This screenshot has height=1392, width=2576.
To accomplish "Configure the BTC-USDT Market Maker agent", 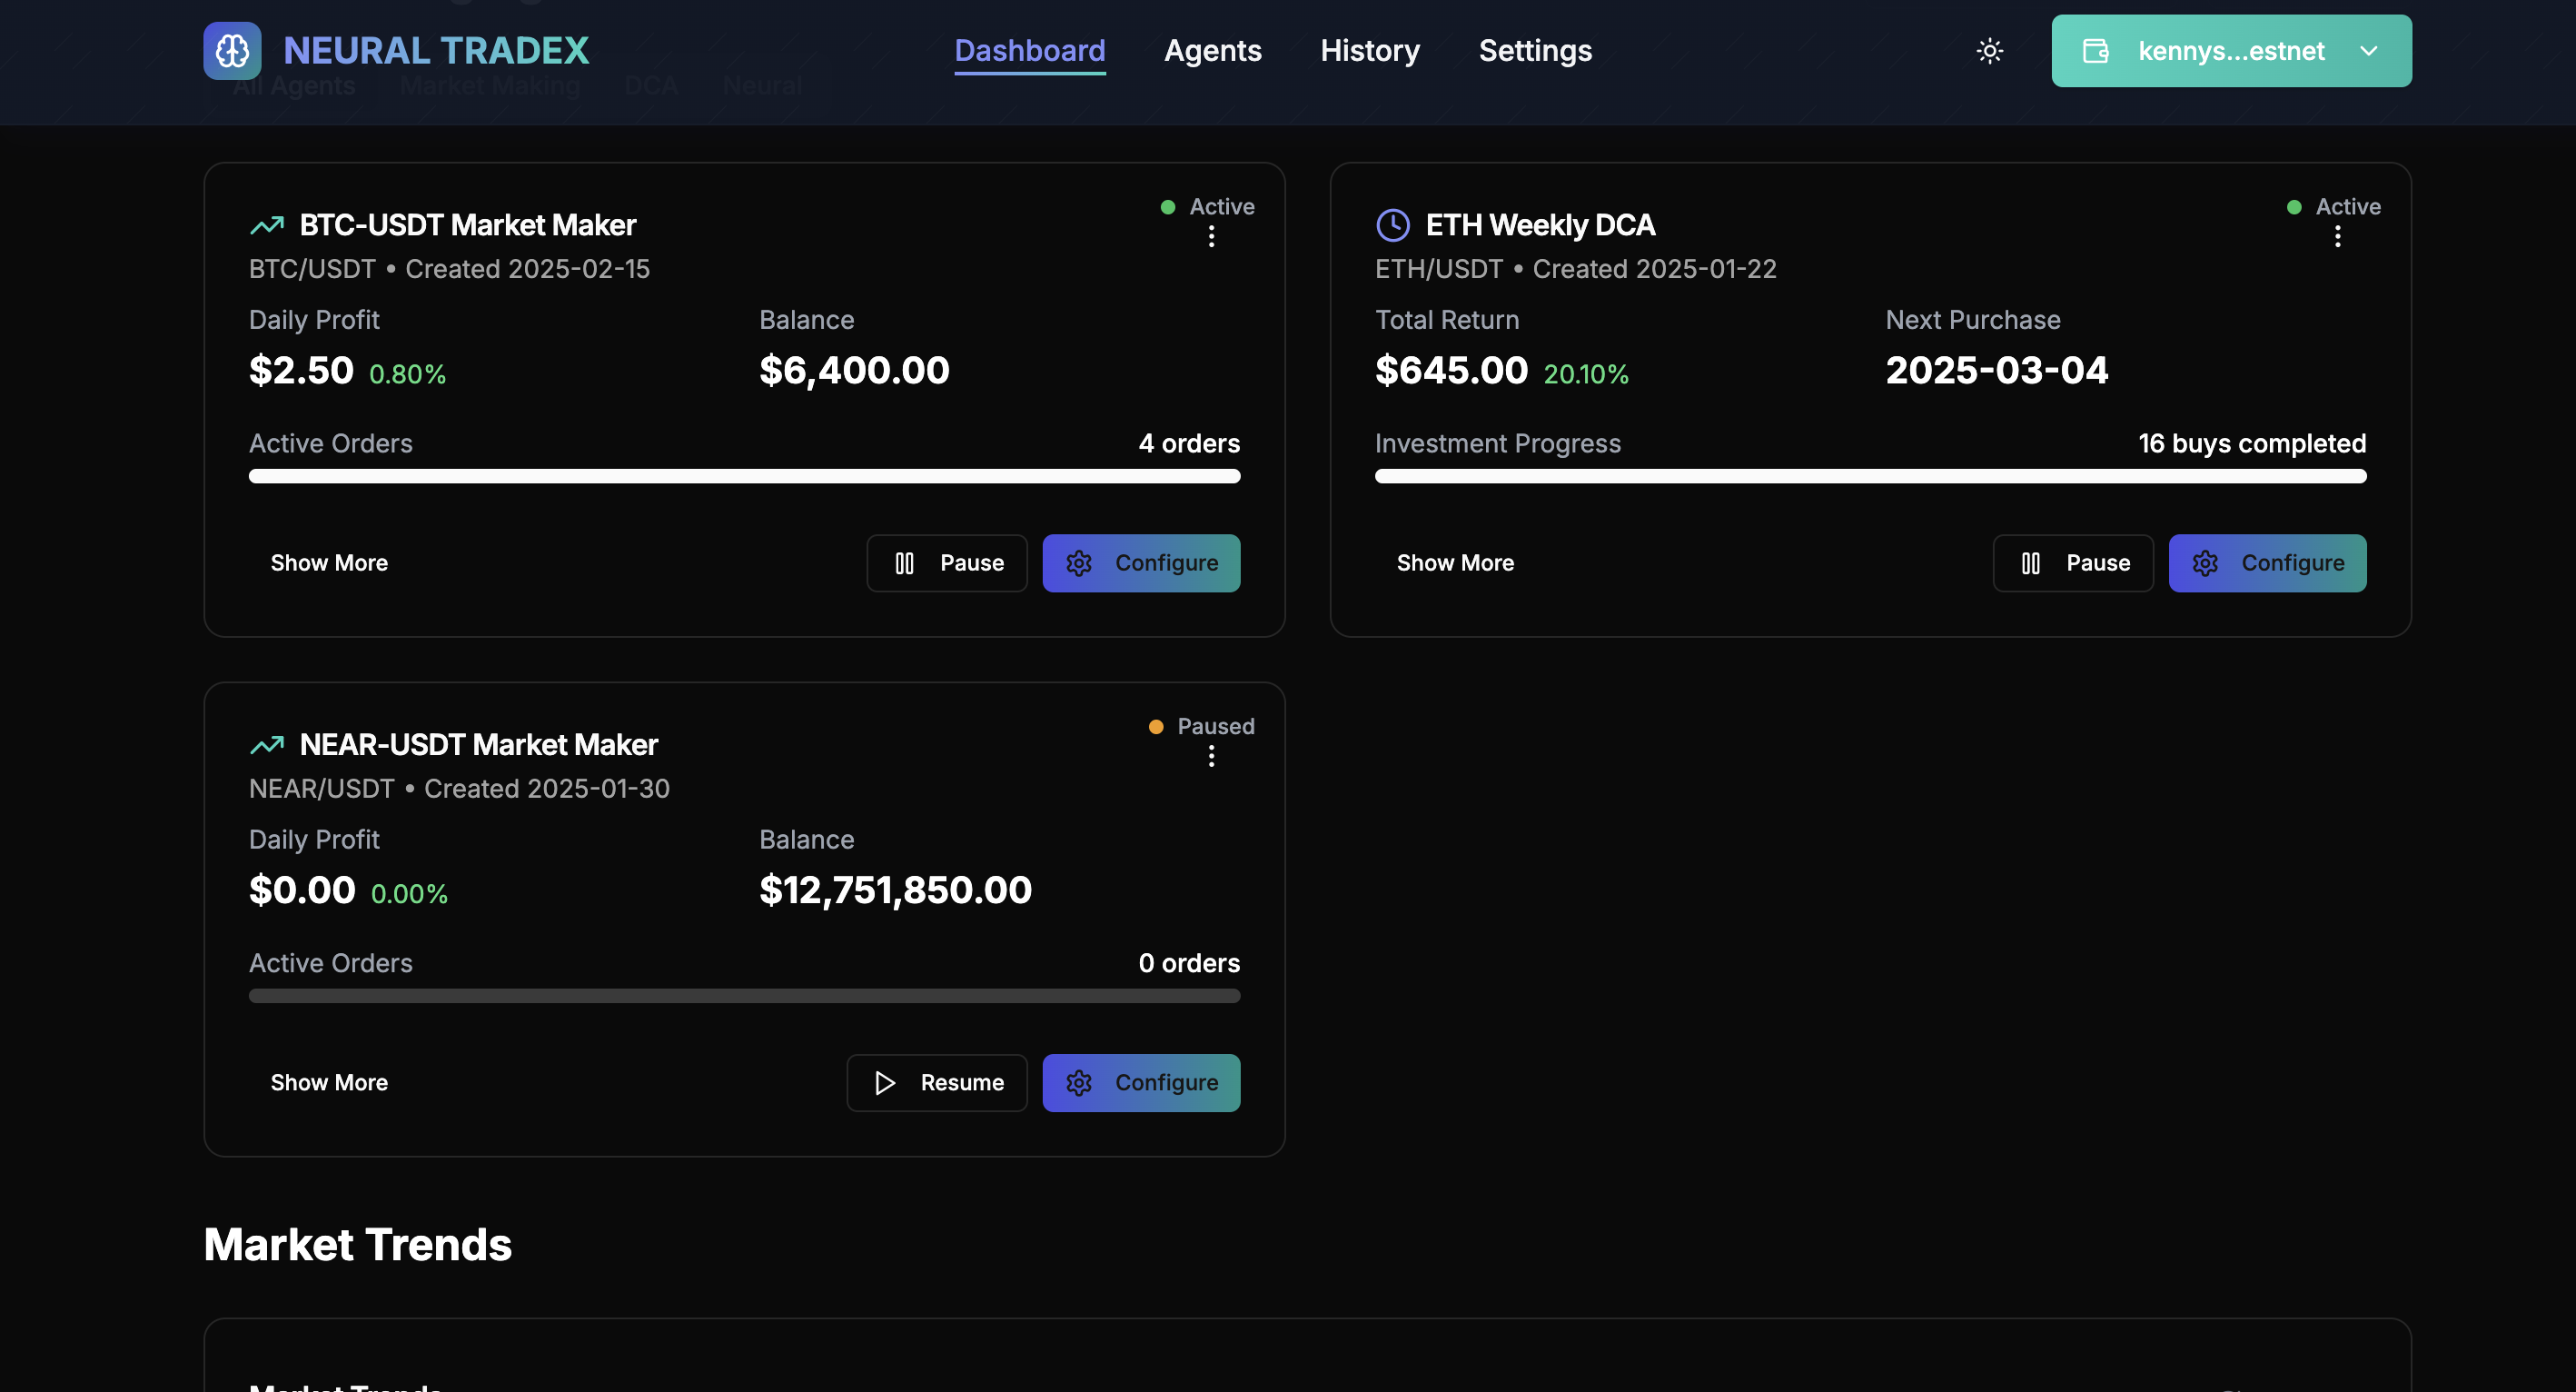I will (x=1141, y=563).
